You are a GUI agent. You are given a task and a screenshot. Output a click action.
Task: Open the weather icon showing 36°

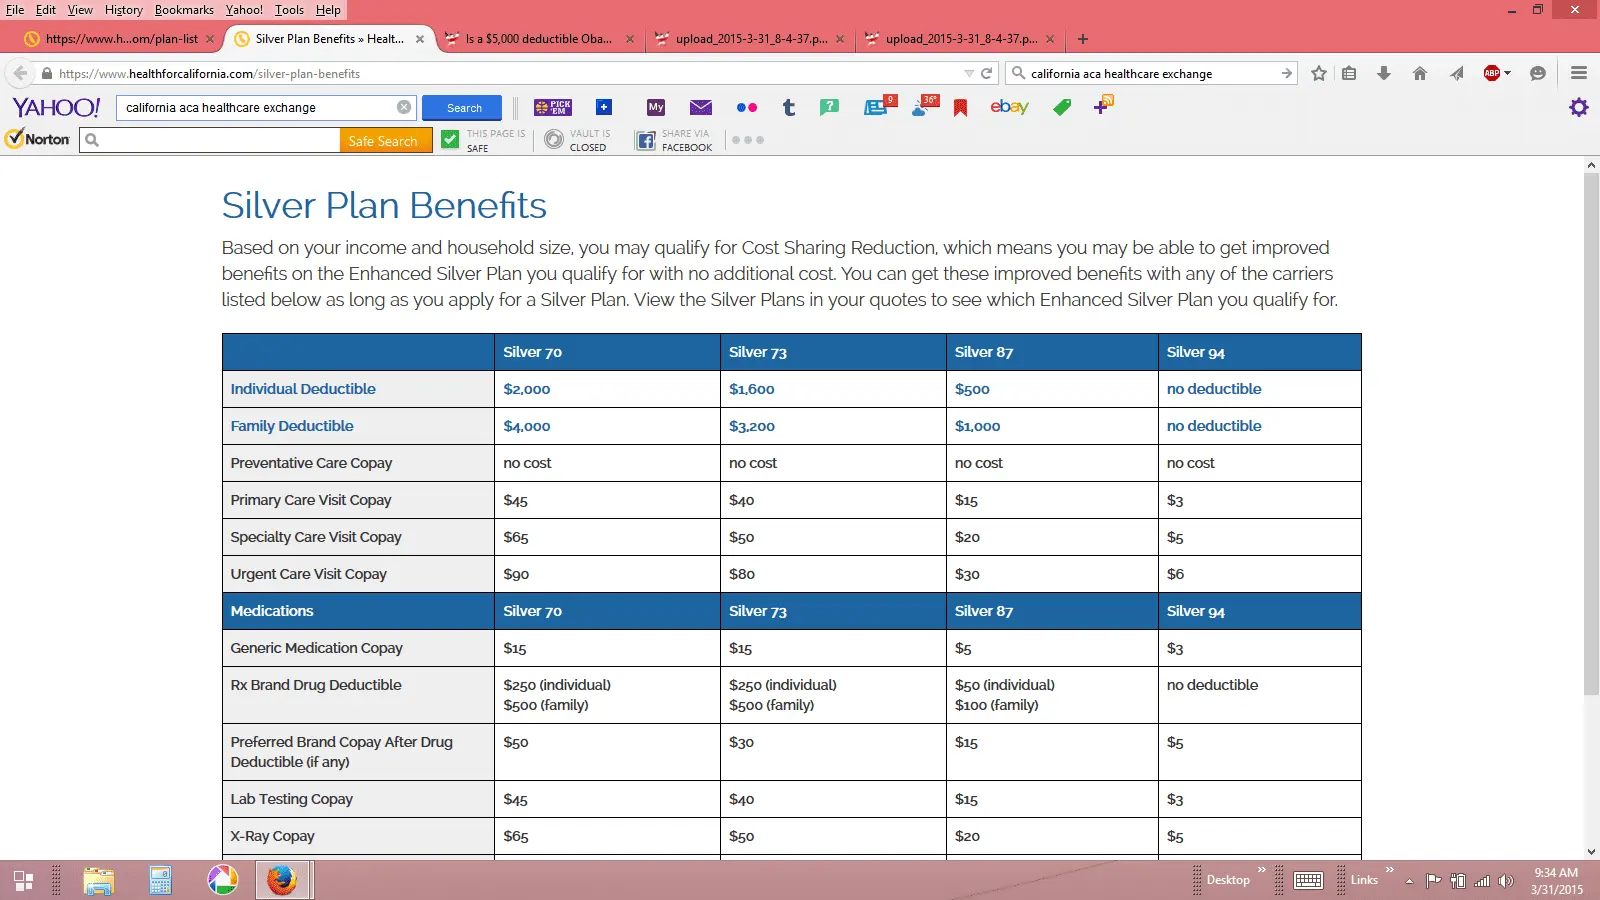click(x=924, y=106)
